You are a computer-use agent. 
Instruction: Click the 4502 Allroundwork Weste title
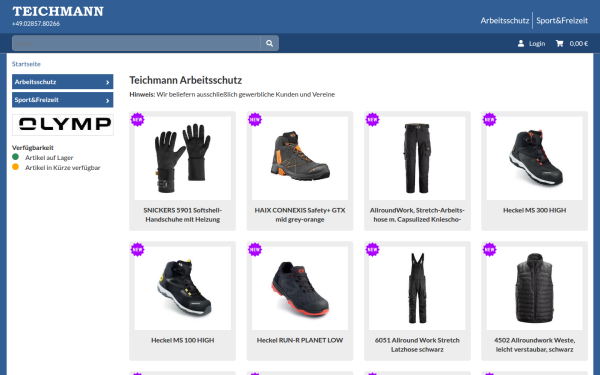(535, 345)
